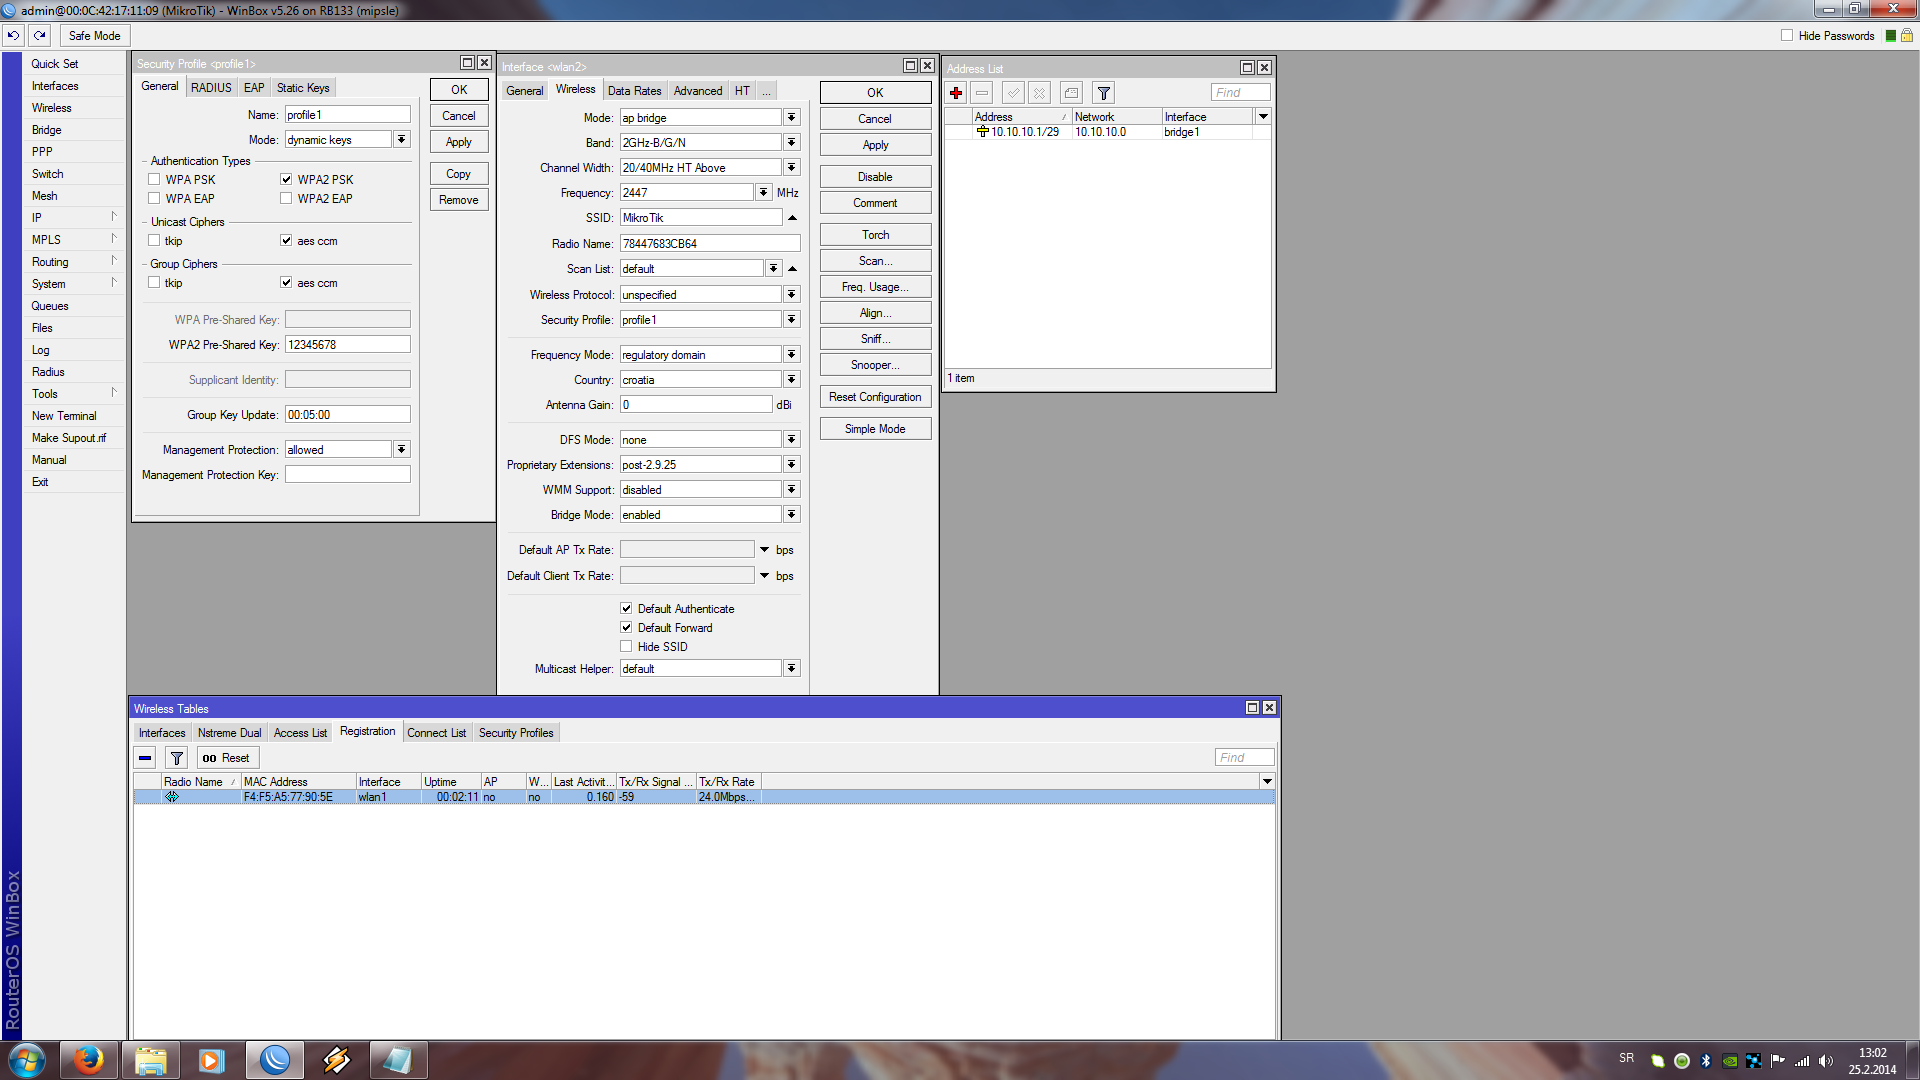This screenshot has height=1080, width=1920.
Task: Toggle WPA2 PSK authentication checkbox
Action: (286, 180)
